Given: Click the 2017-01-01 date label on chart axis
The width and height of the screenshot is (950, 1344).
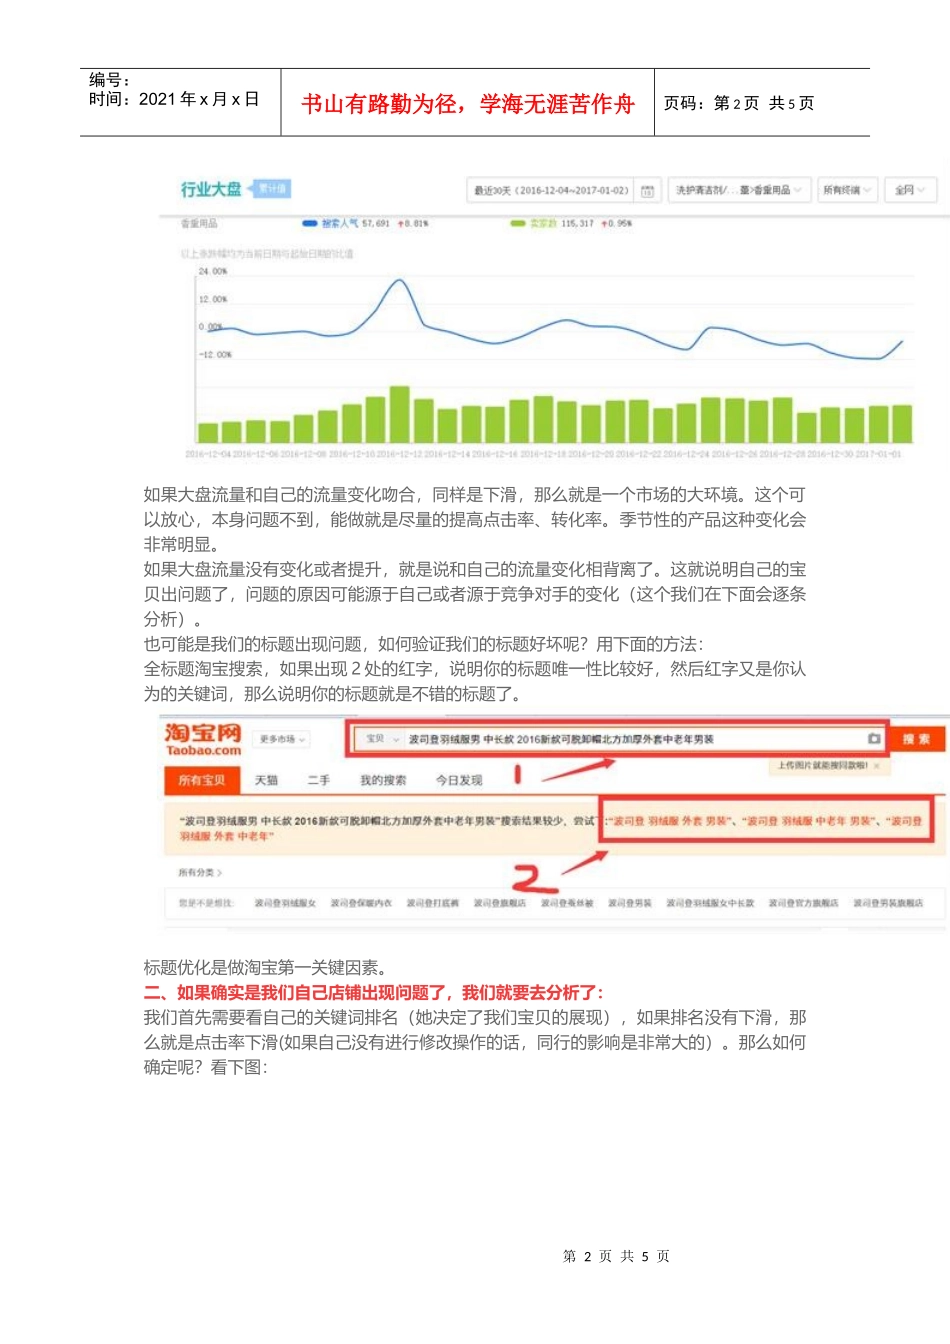Looking at the screenshot, I should [880, 454].
